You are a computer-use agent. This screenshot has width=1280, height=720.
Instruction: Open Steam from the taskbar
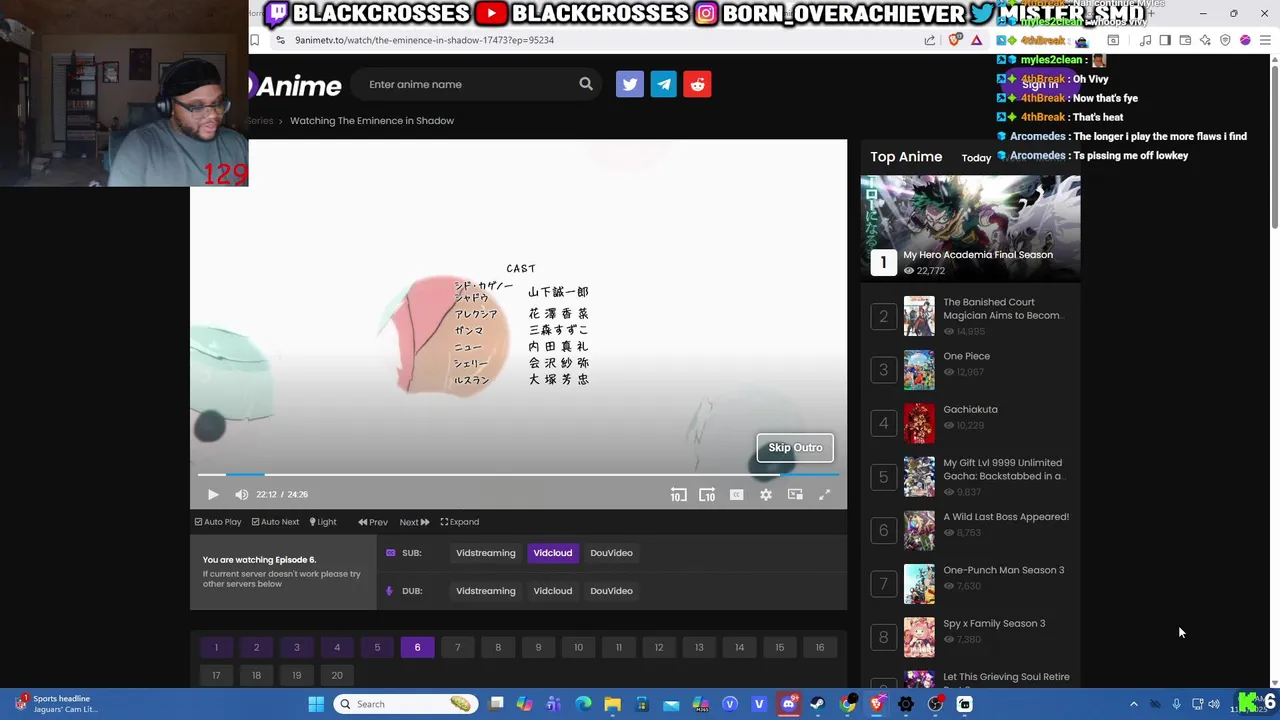(x=817, y=704)
